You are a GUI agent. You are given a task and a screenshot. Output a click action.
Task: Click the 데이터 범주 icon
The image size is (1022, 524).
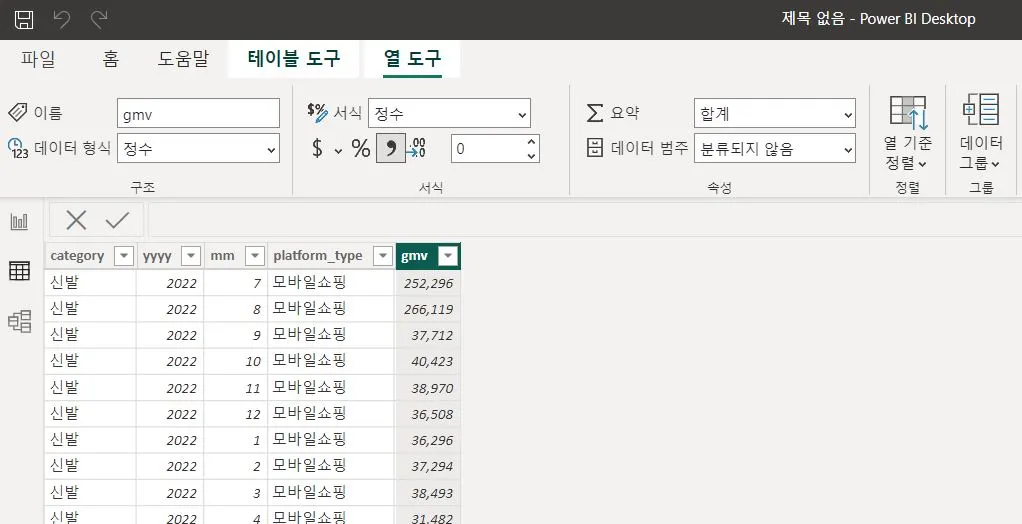click(x=594, y=148)
